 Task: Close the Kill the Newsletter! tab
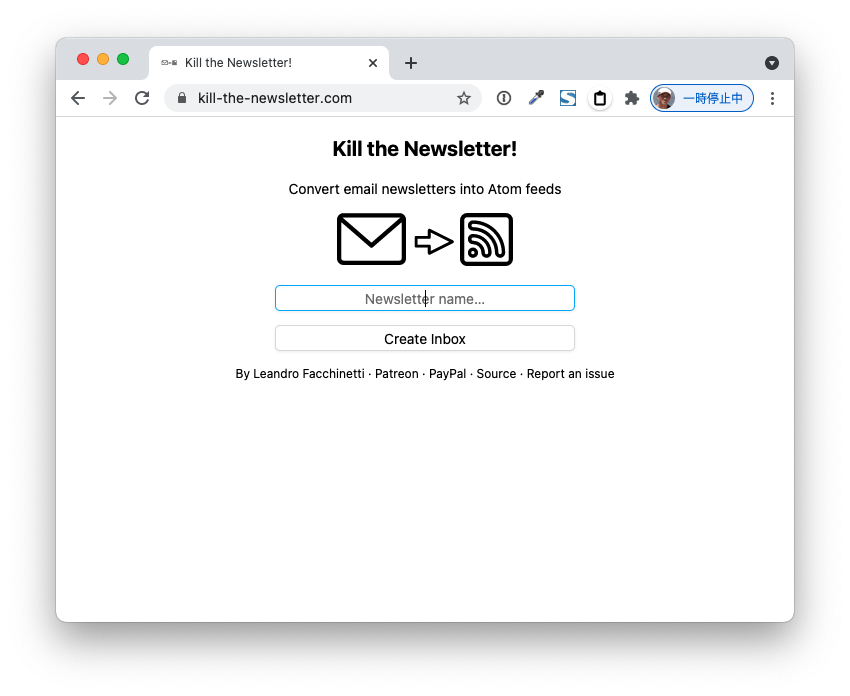pyautogui.click(x=373, y=63)
